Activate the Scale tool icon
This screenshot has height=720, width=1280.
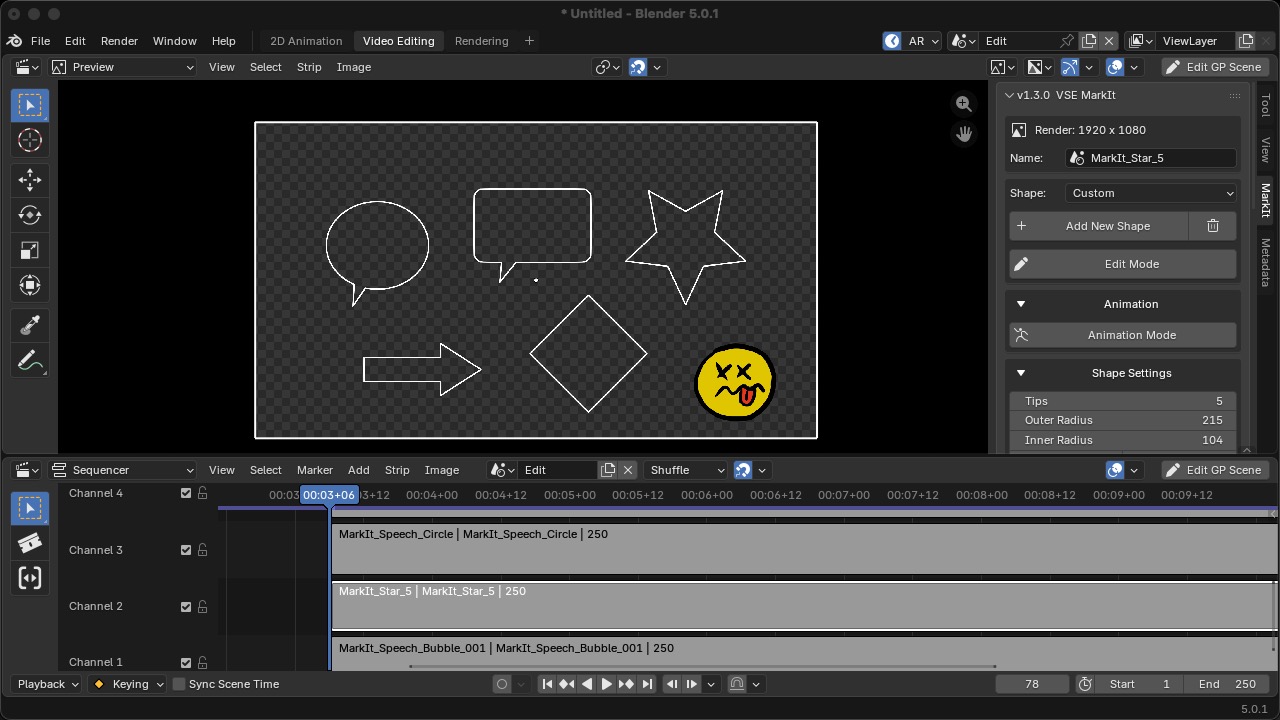pyautogui.click(x=30, y=250)
